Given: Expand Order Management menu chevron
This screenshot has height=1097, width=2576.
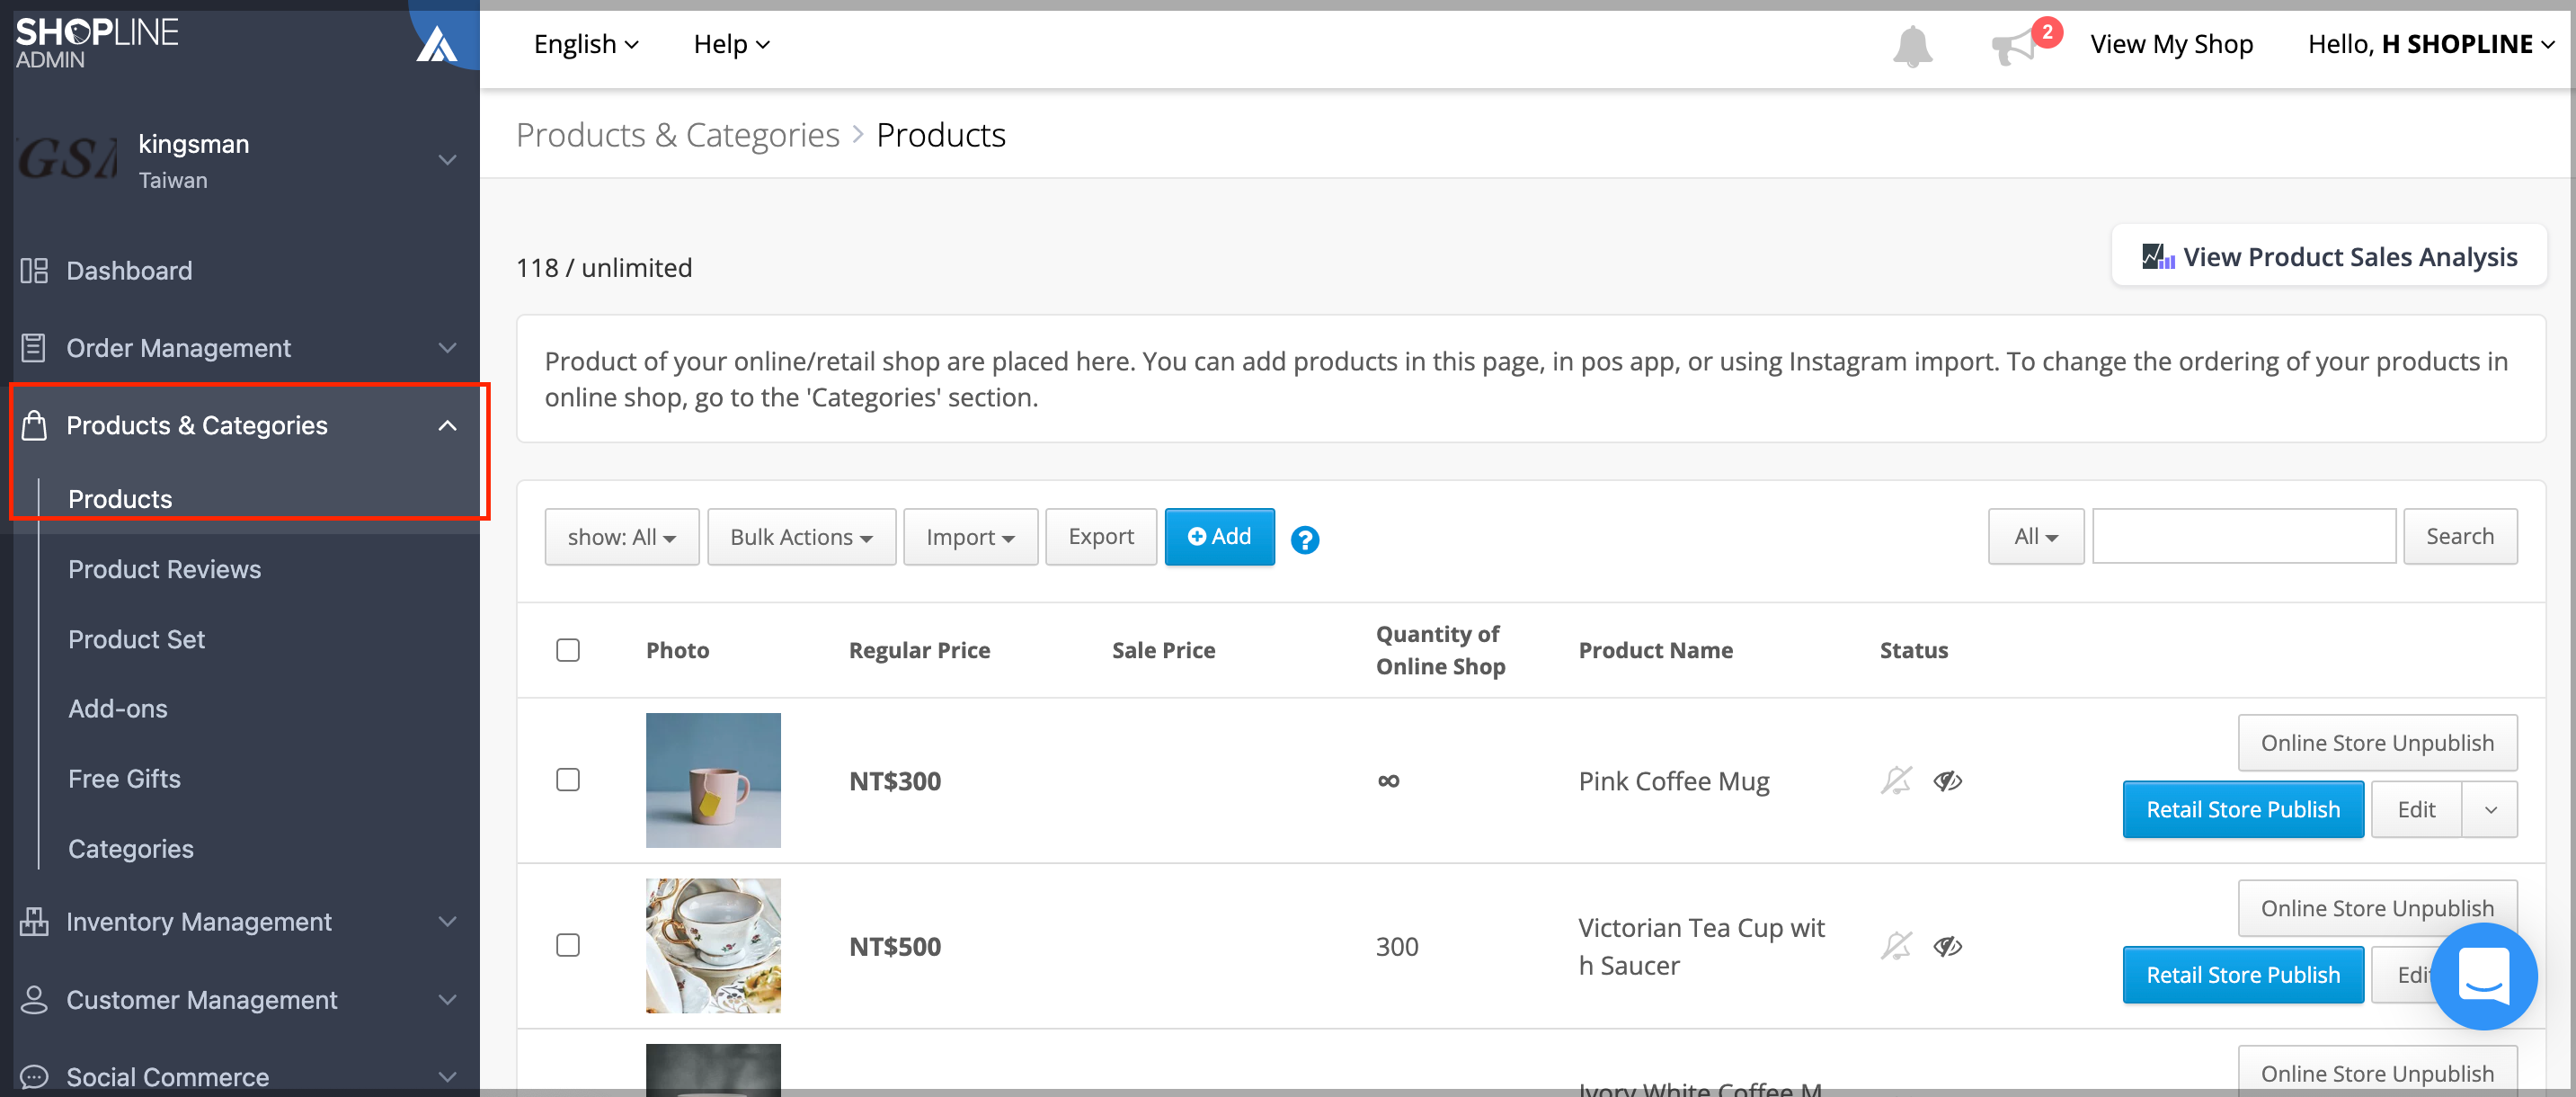Looking at the screenshot, I should coord(448,348).
